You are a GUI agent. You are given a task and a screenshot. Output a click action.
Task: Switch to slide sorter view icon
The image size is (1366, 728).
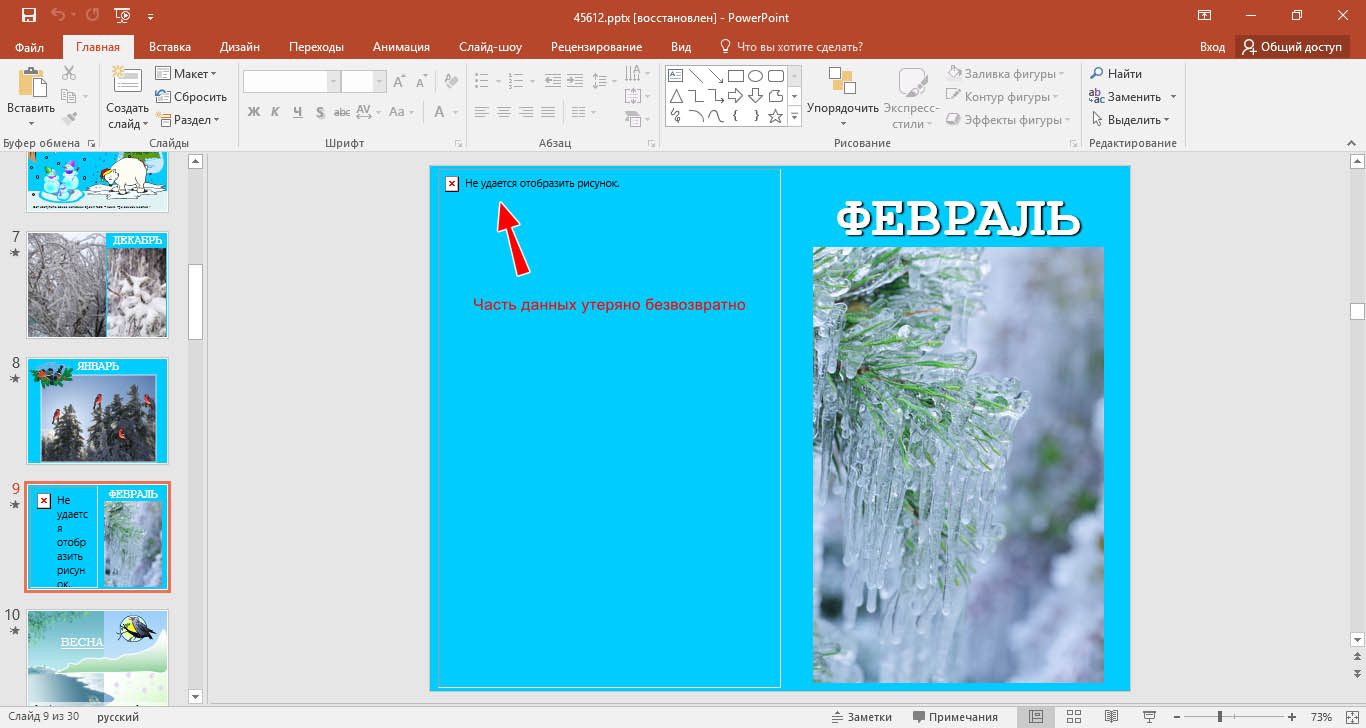coord(1074,717)
